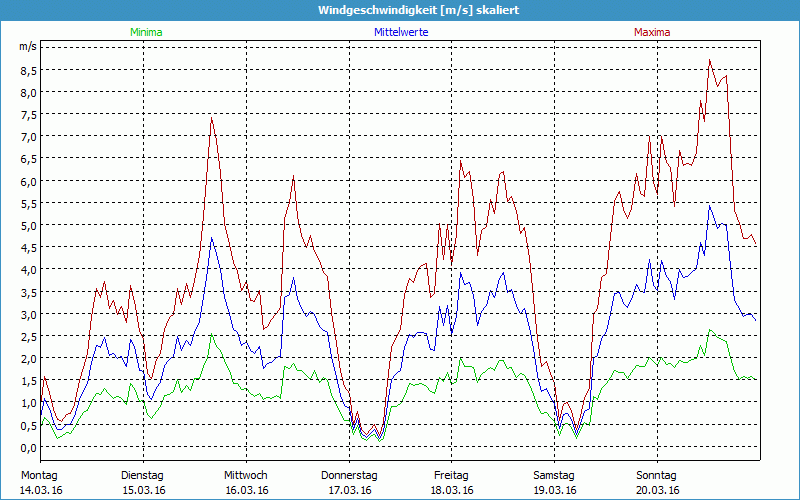This screenshot has height=500, width=800.
Task: Select the green Minima legend label
Action: click(145, 32)
